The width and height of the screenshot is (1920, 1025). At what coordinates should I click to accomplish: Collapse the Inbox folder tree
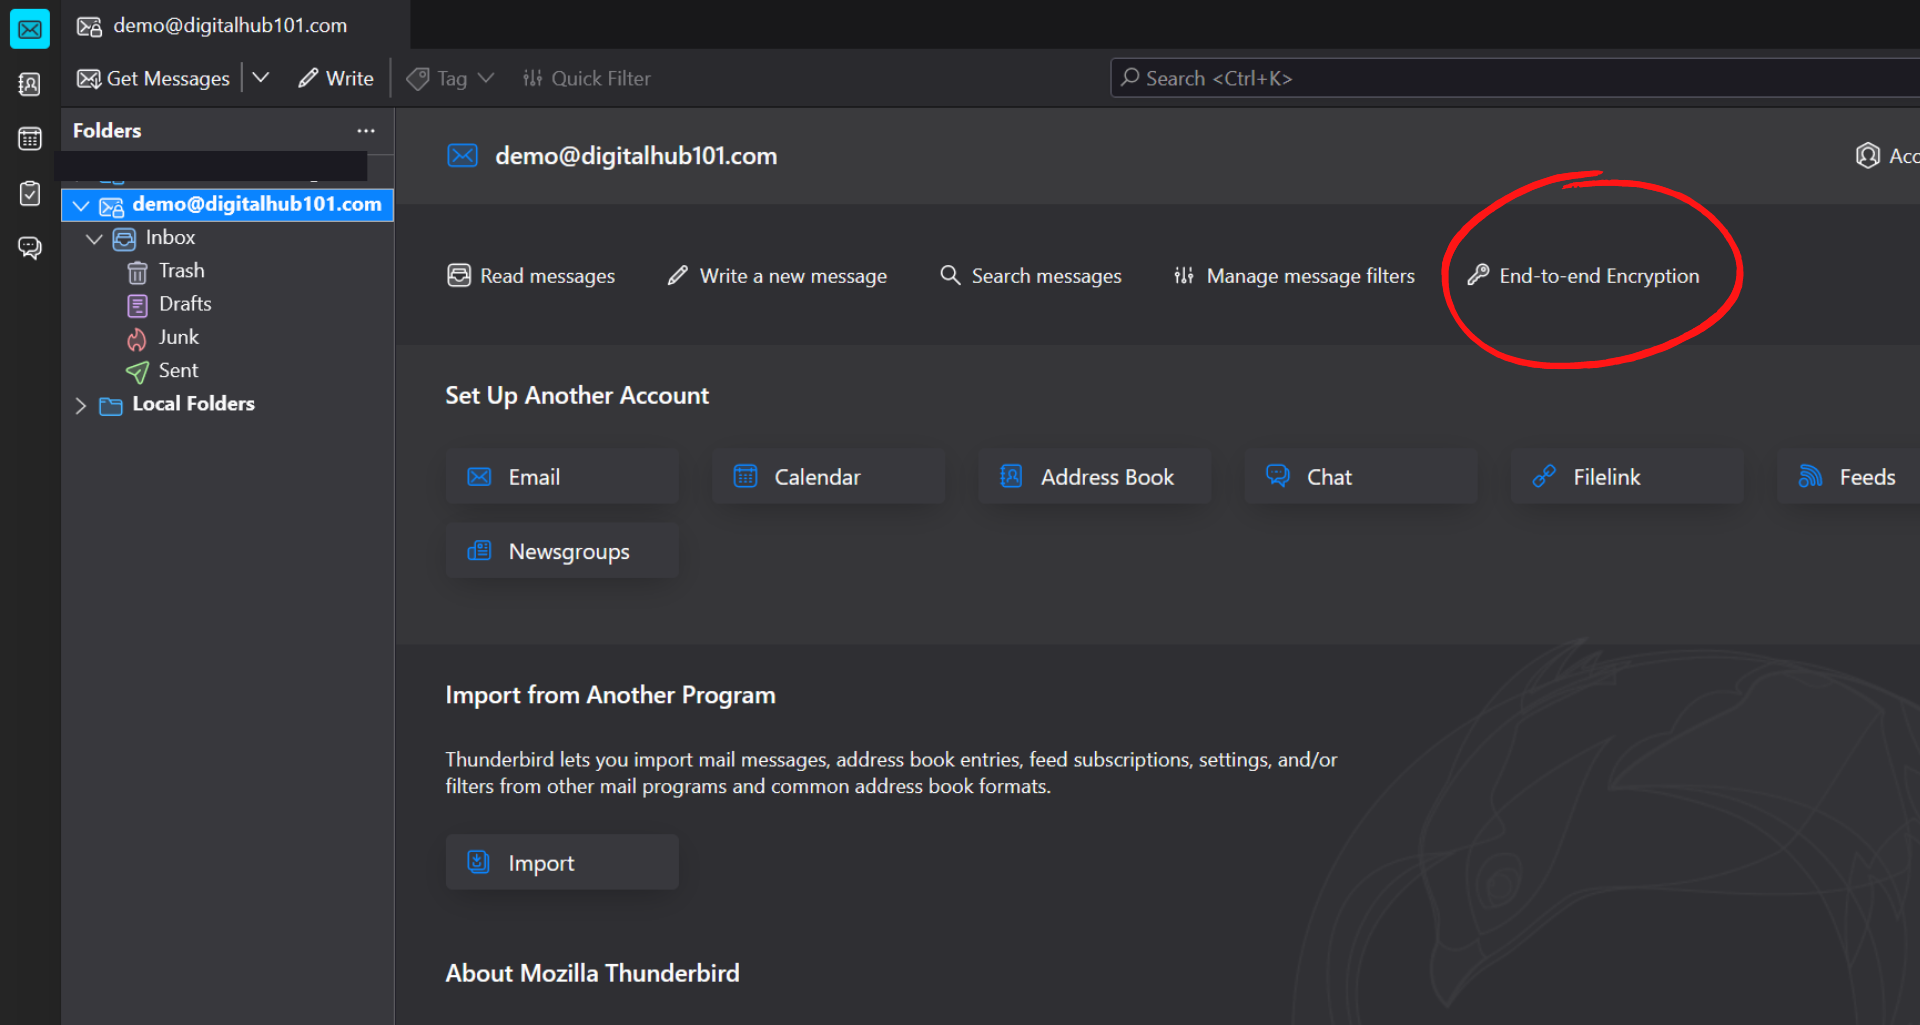(94, 239)
